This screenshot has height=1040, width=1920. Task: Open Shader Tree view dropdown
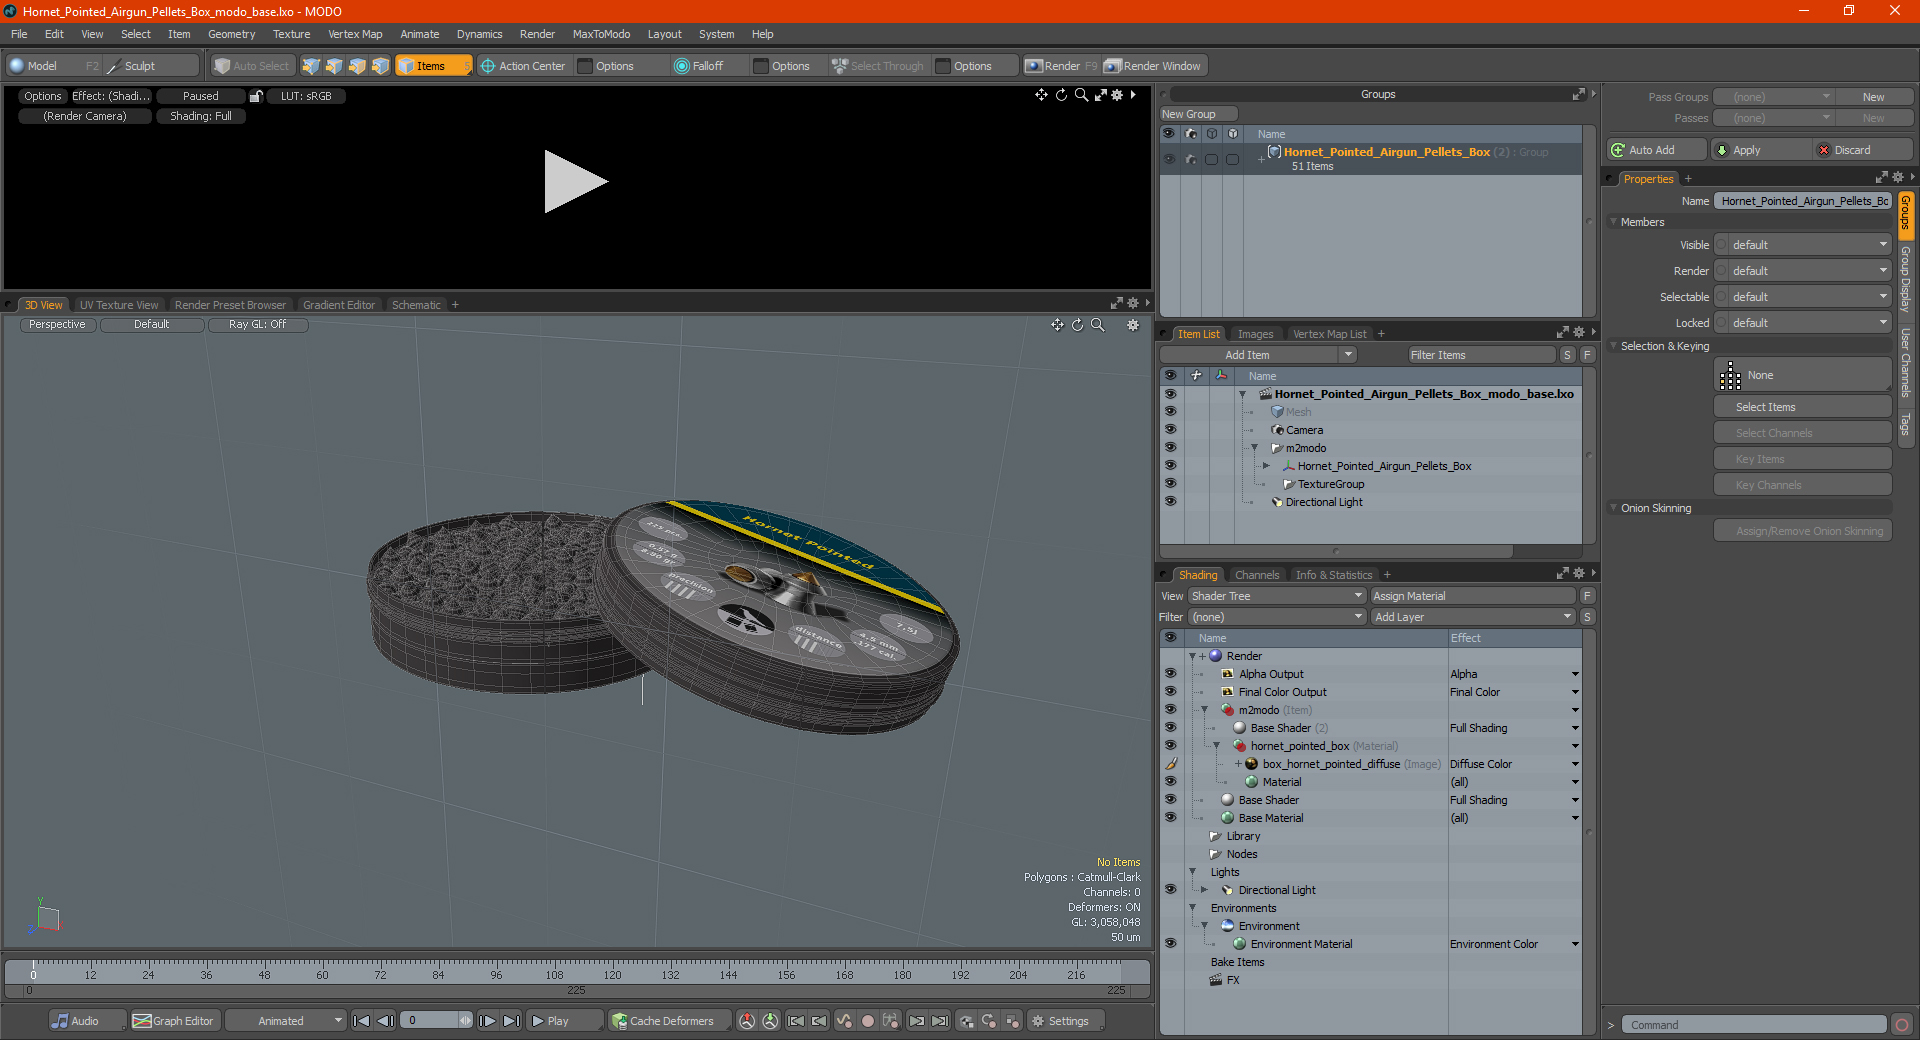(1276, 596)
